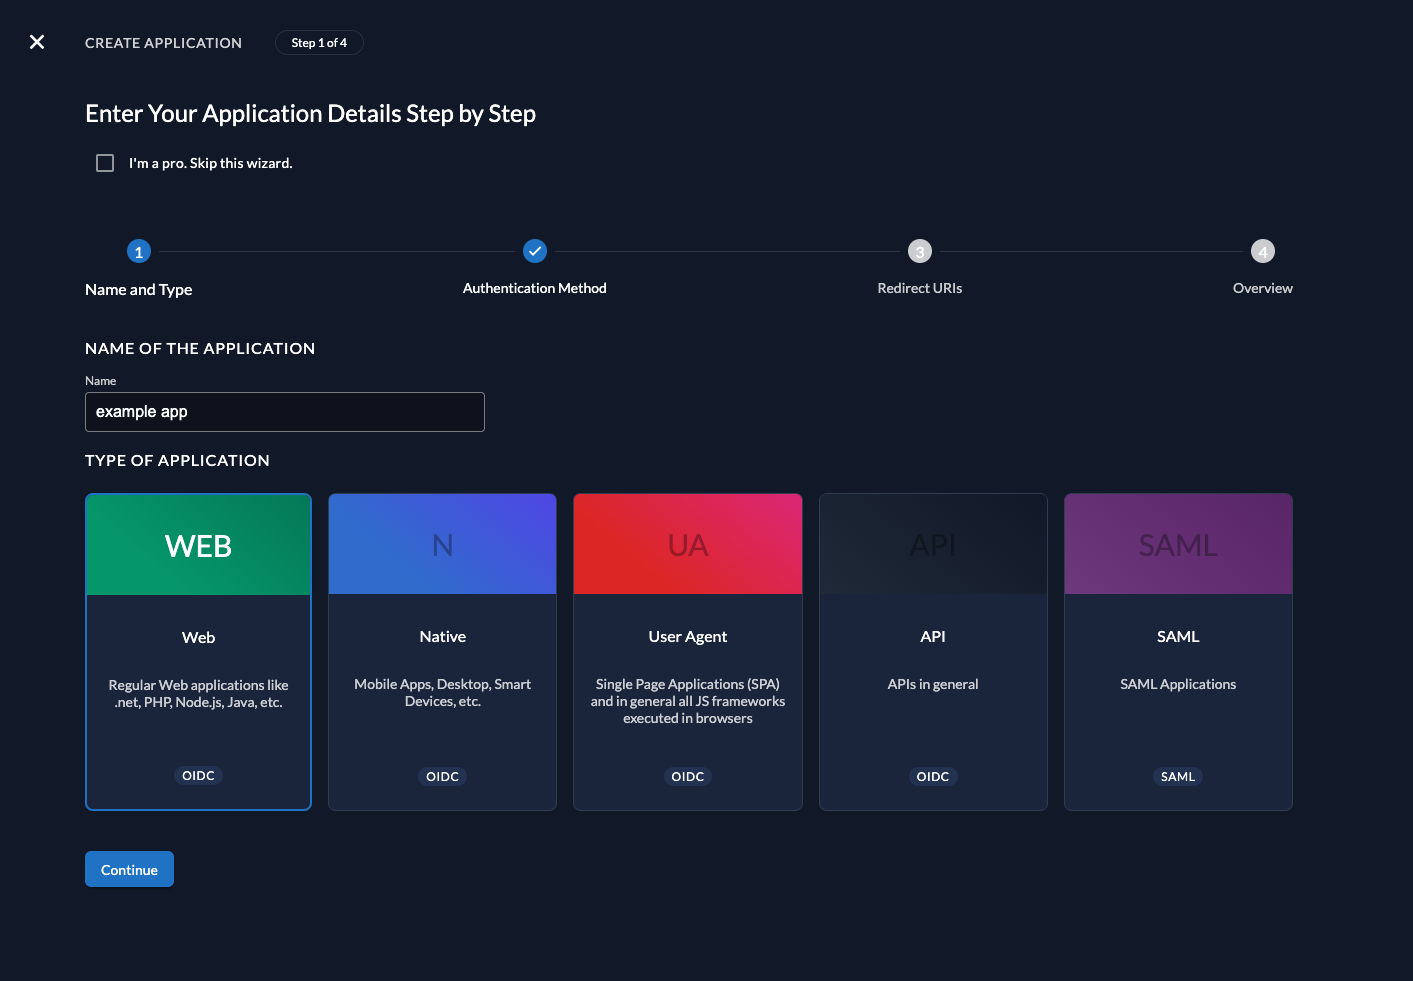Select the SAML application type
The image size is (1413, 981).
[x=1178, y=651]
